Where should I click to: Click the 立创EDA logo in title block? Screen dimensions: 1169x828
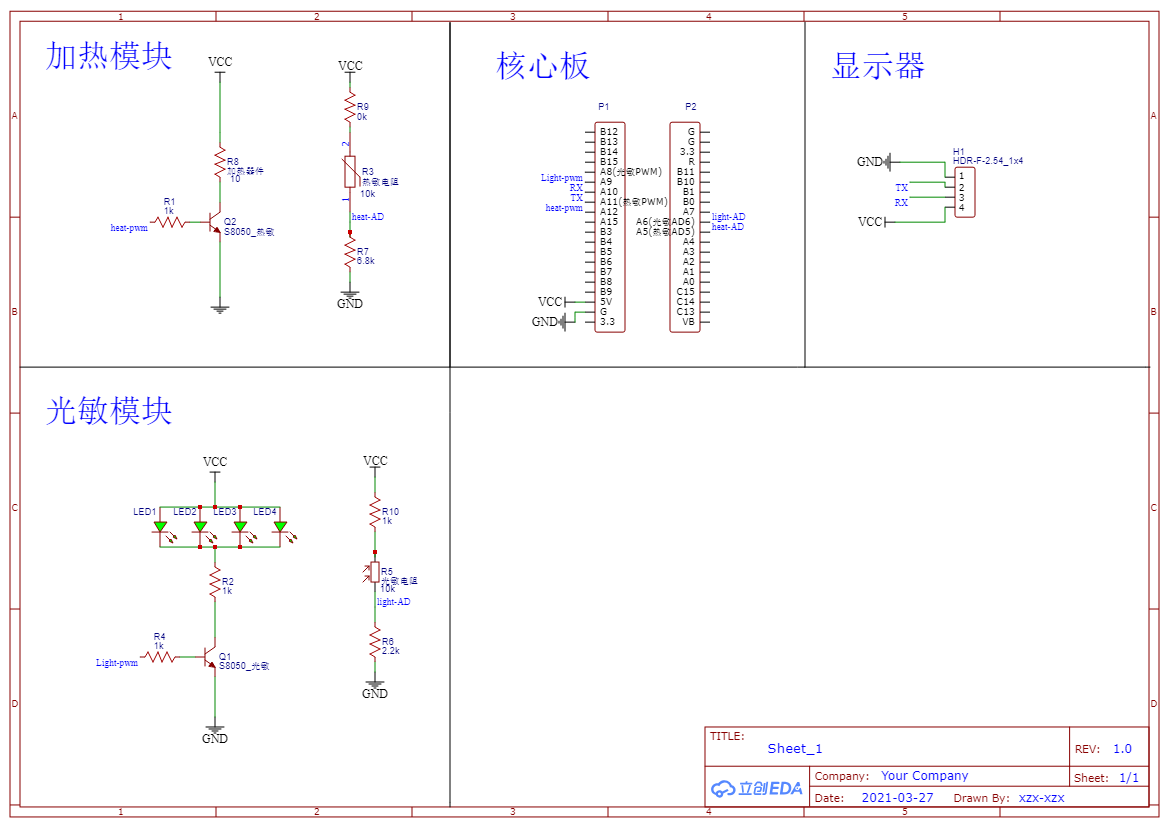click(757, 788)
